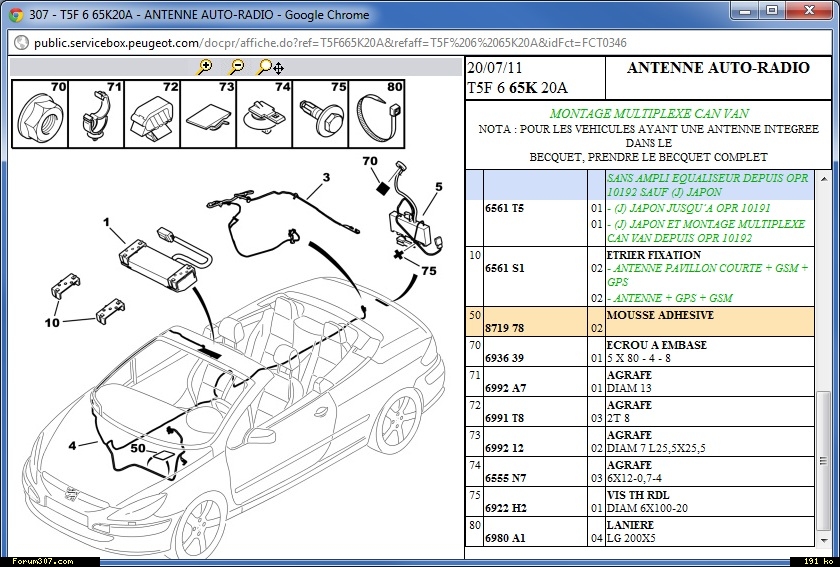Click index number 10 in parts table

point(475,255)
